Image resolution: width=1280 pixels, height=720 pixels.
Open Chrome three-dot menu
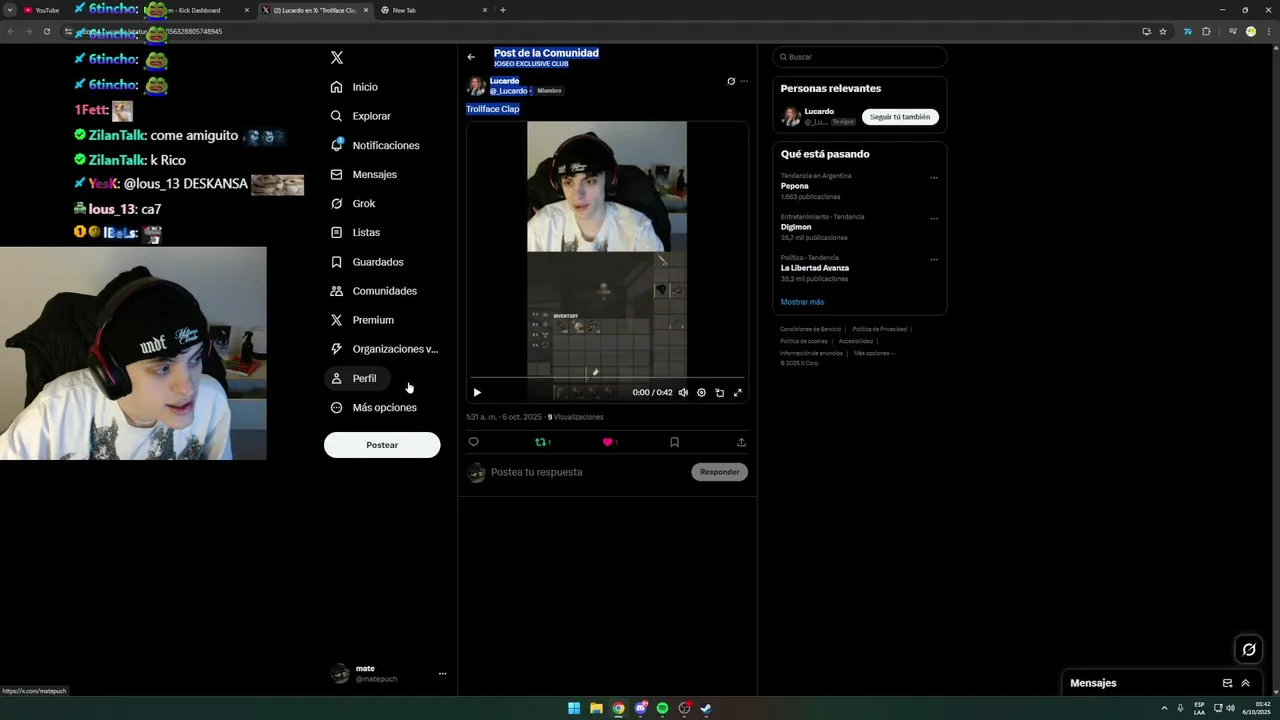click(x=1268, y=31)
